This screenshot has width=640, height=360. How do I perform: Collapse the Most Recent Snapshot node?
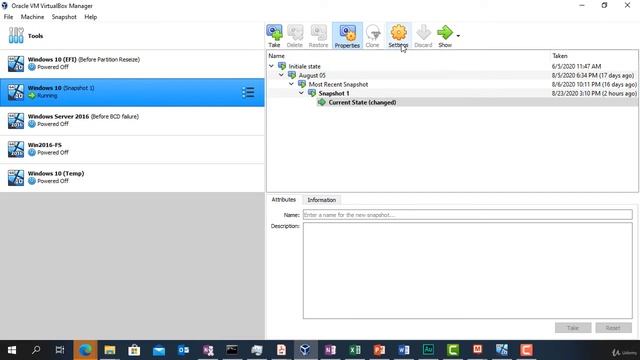291,84
